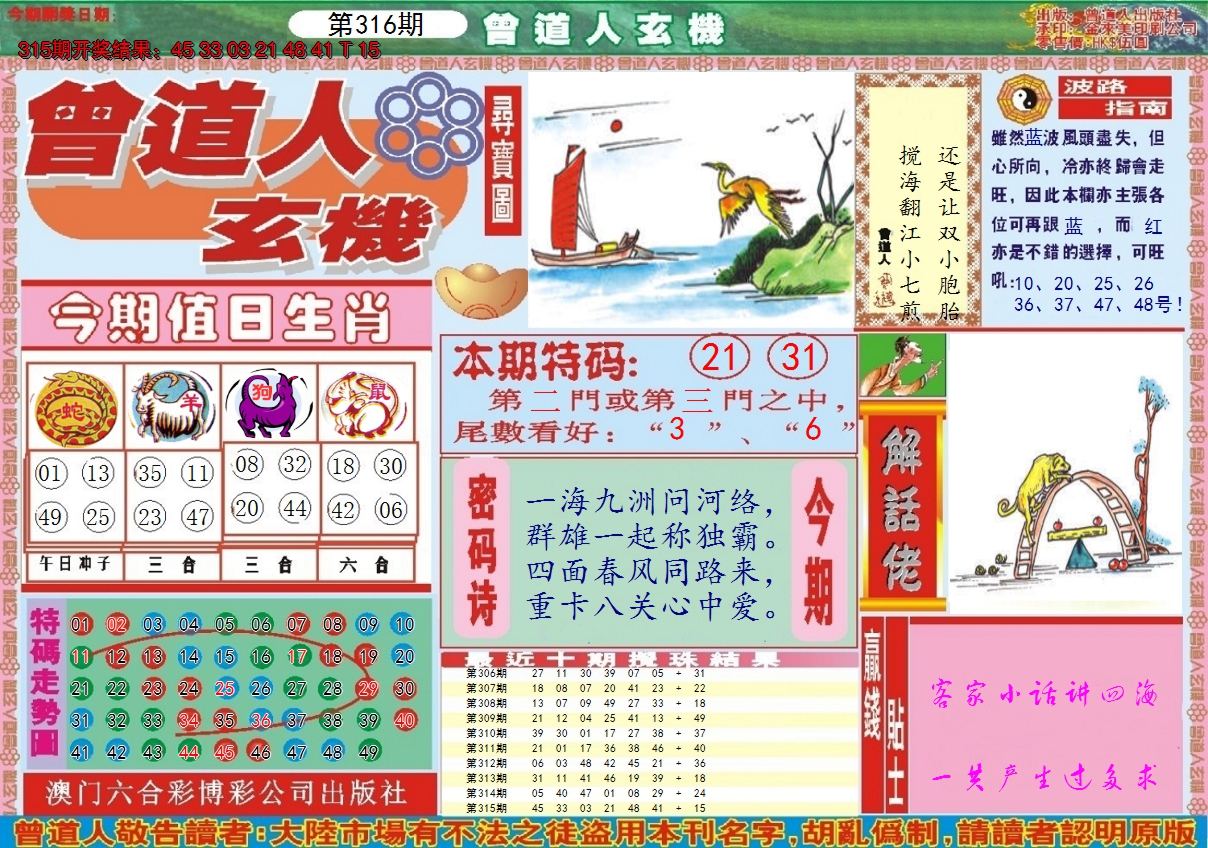Click circled number 49 under the snake
Screen dimensions: 1208x848
[x=51, y=516]
